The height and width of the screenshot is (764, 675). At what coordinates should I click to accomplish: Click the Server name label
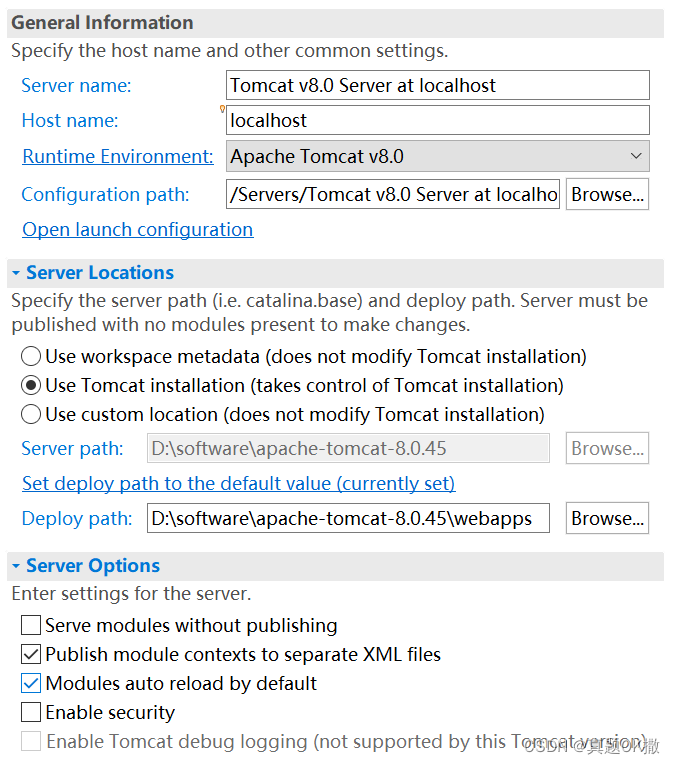coord(77,85)
